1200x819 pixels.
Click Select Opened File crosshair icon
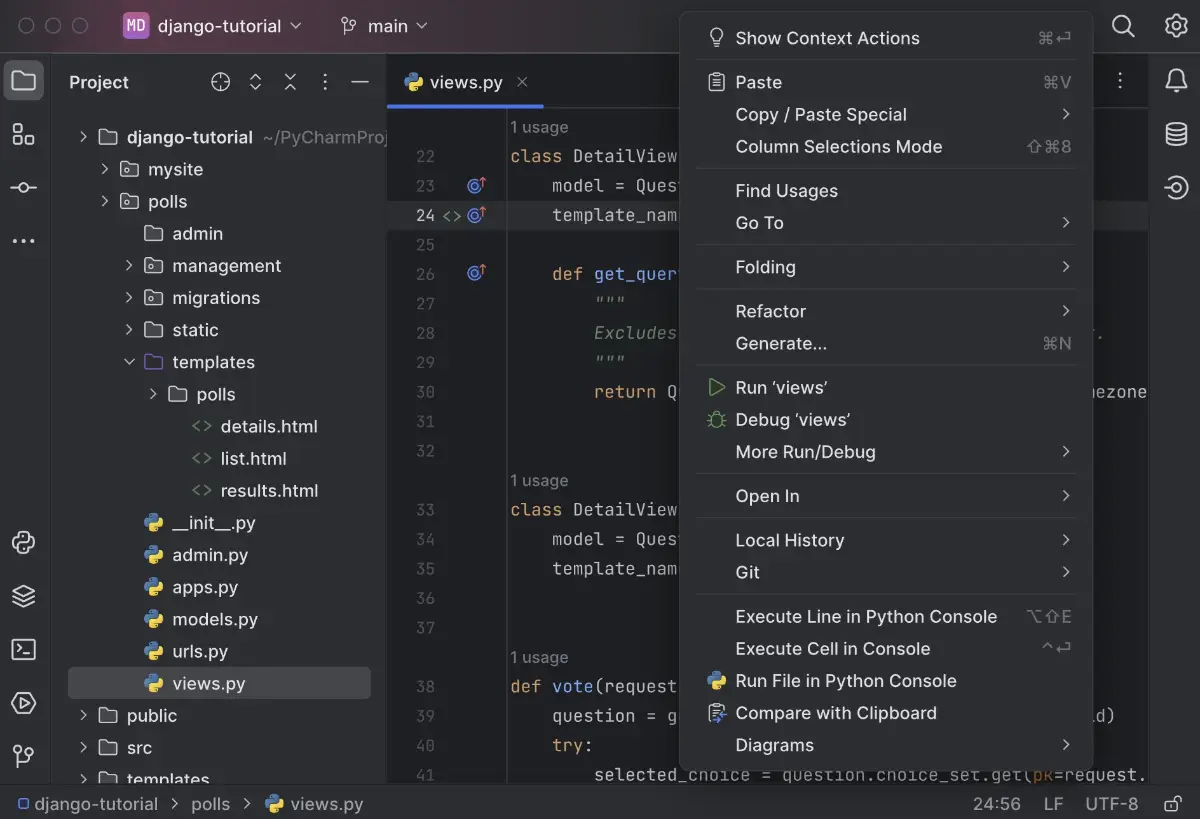click(x=221, y=82)
